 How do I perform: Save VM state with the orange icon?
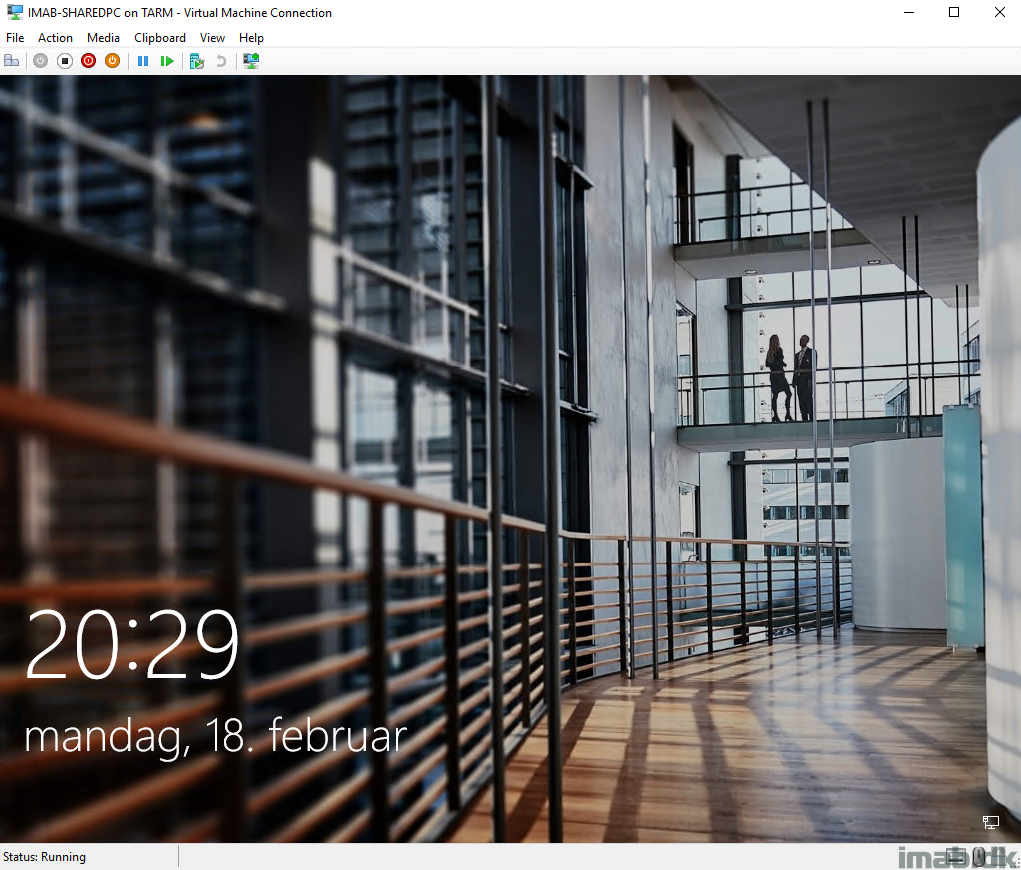tap(113, 61)
